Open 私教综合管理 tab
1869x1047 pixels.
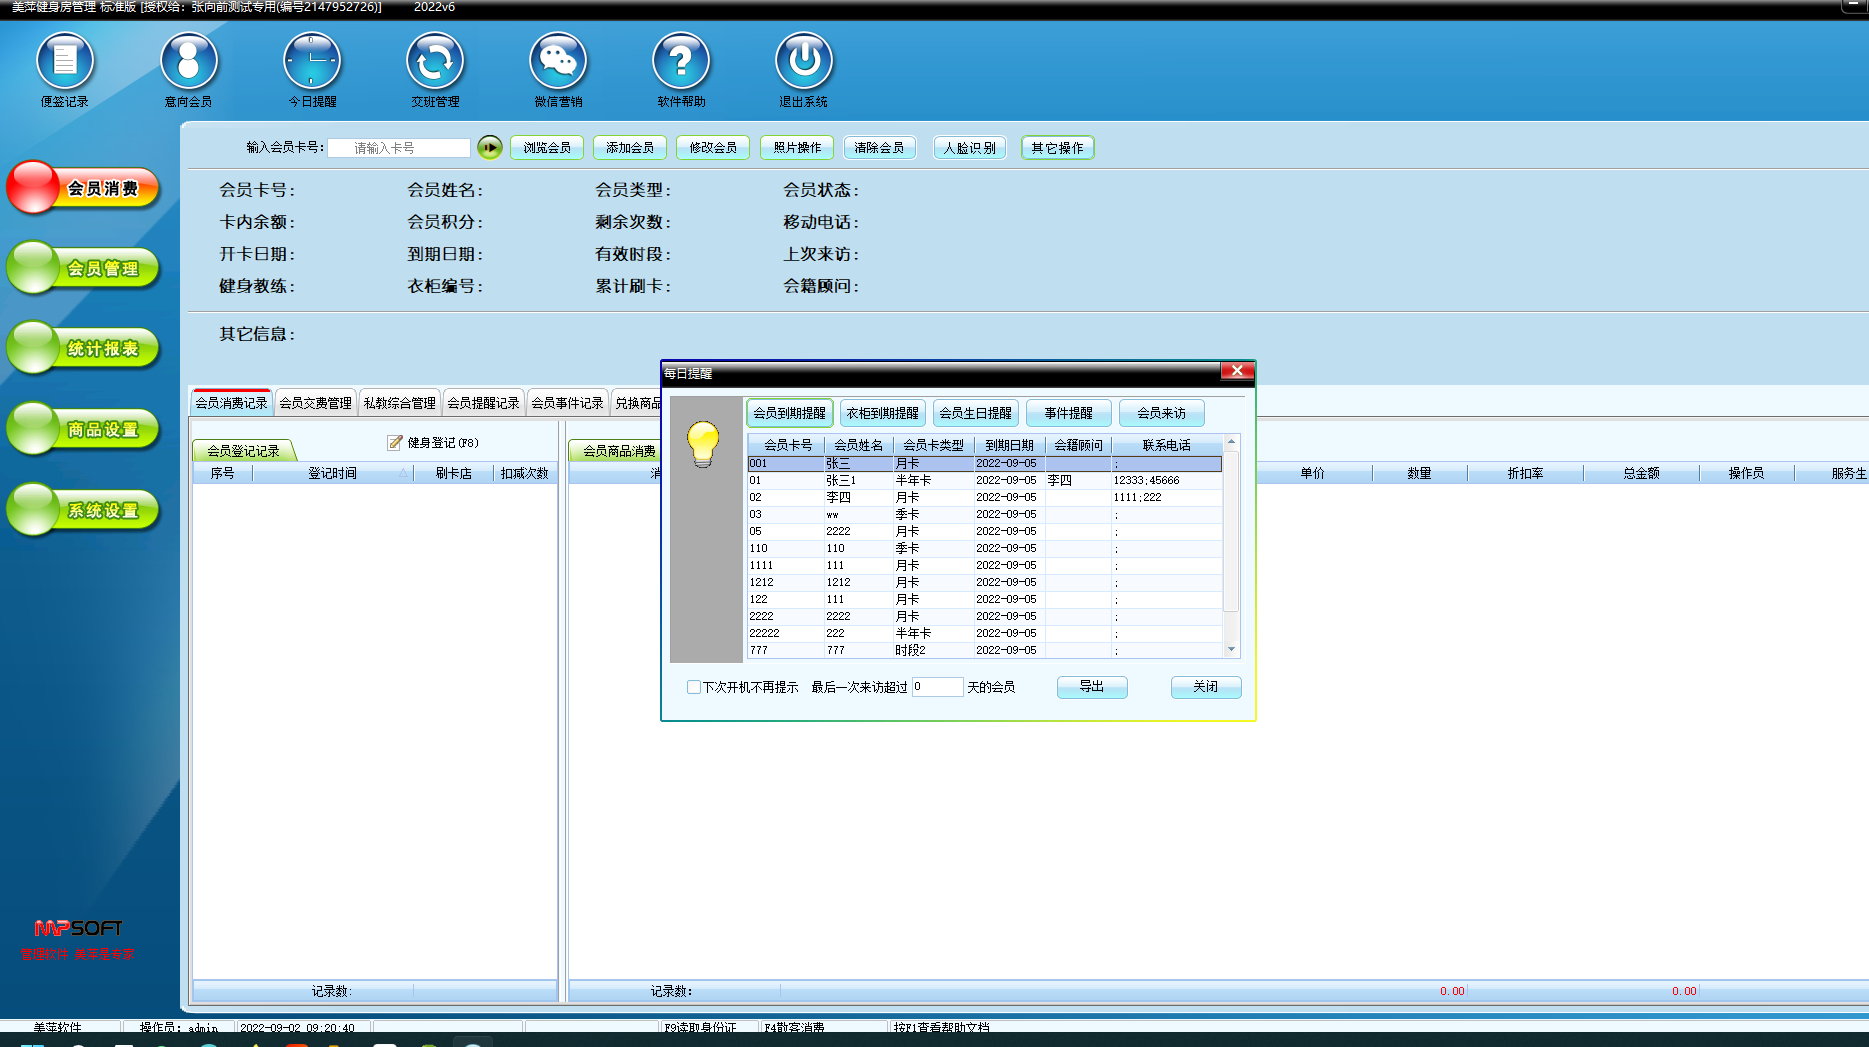pos(399,403)
